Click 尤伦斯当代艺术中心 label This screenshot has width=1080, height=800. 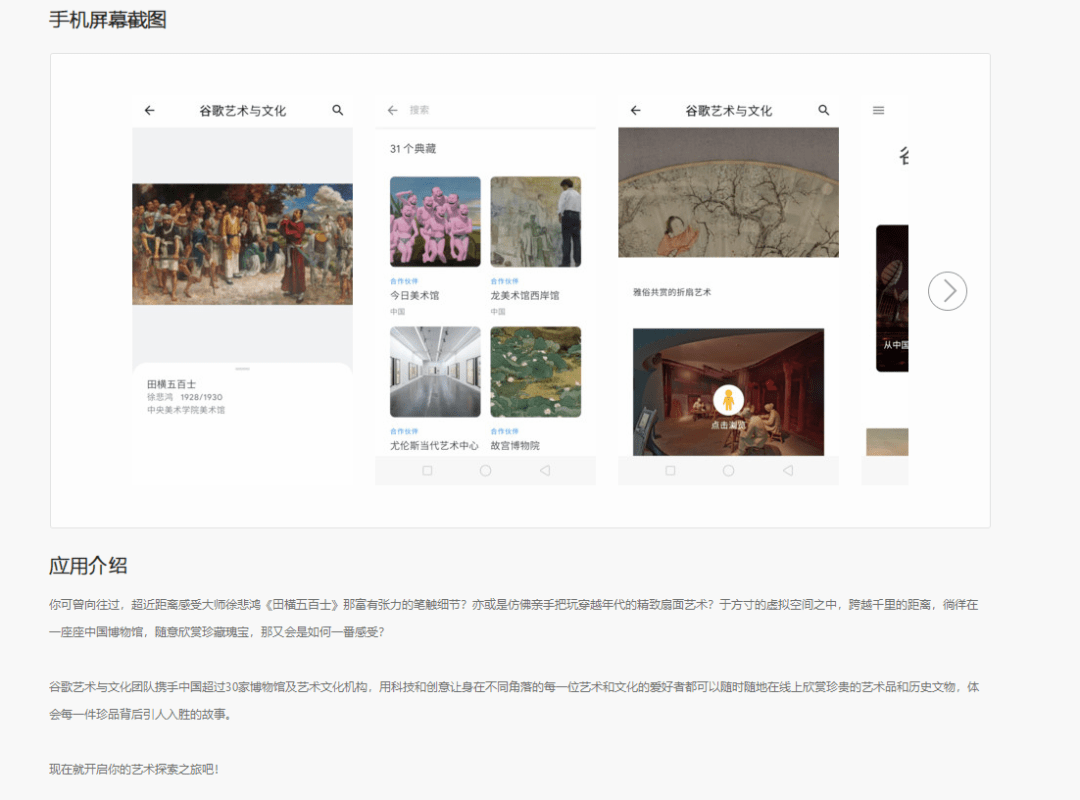tap(434, 446)
